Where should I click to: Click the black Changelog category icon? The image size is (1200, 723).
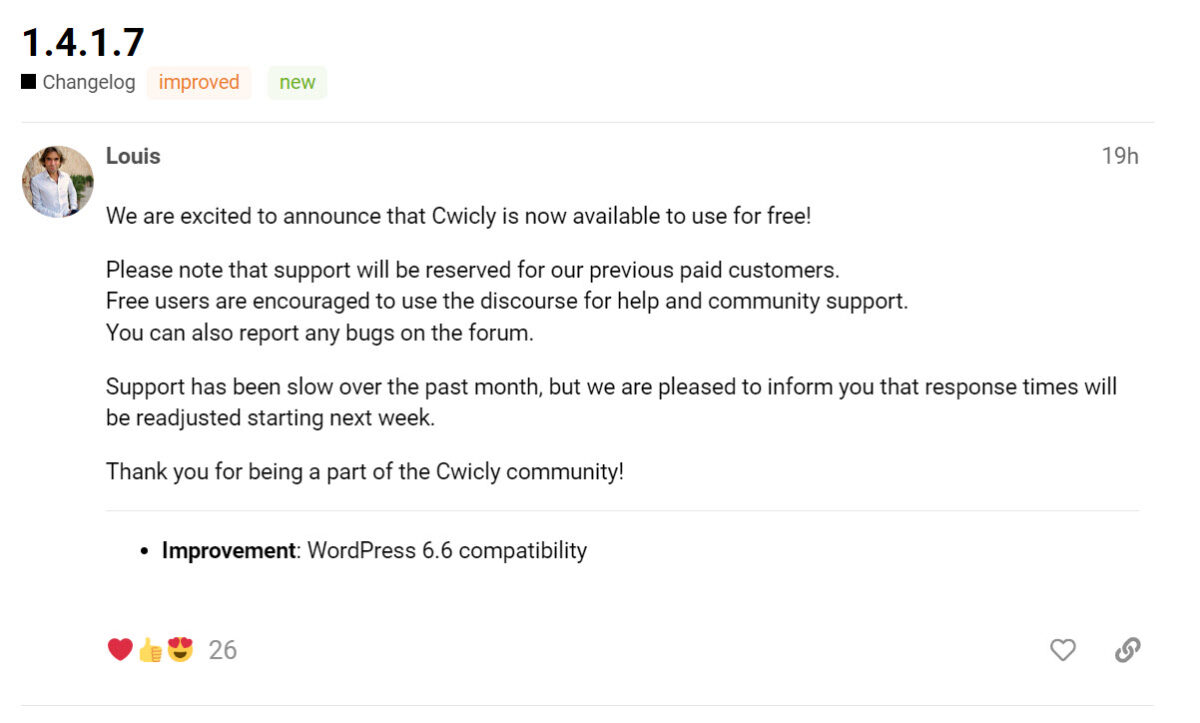point(27,82)
